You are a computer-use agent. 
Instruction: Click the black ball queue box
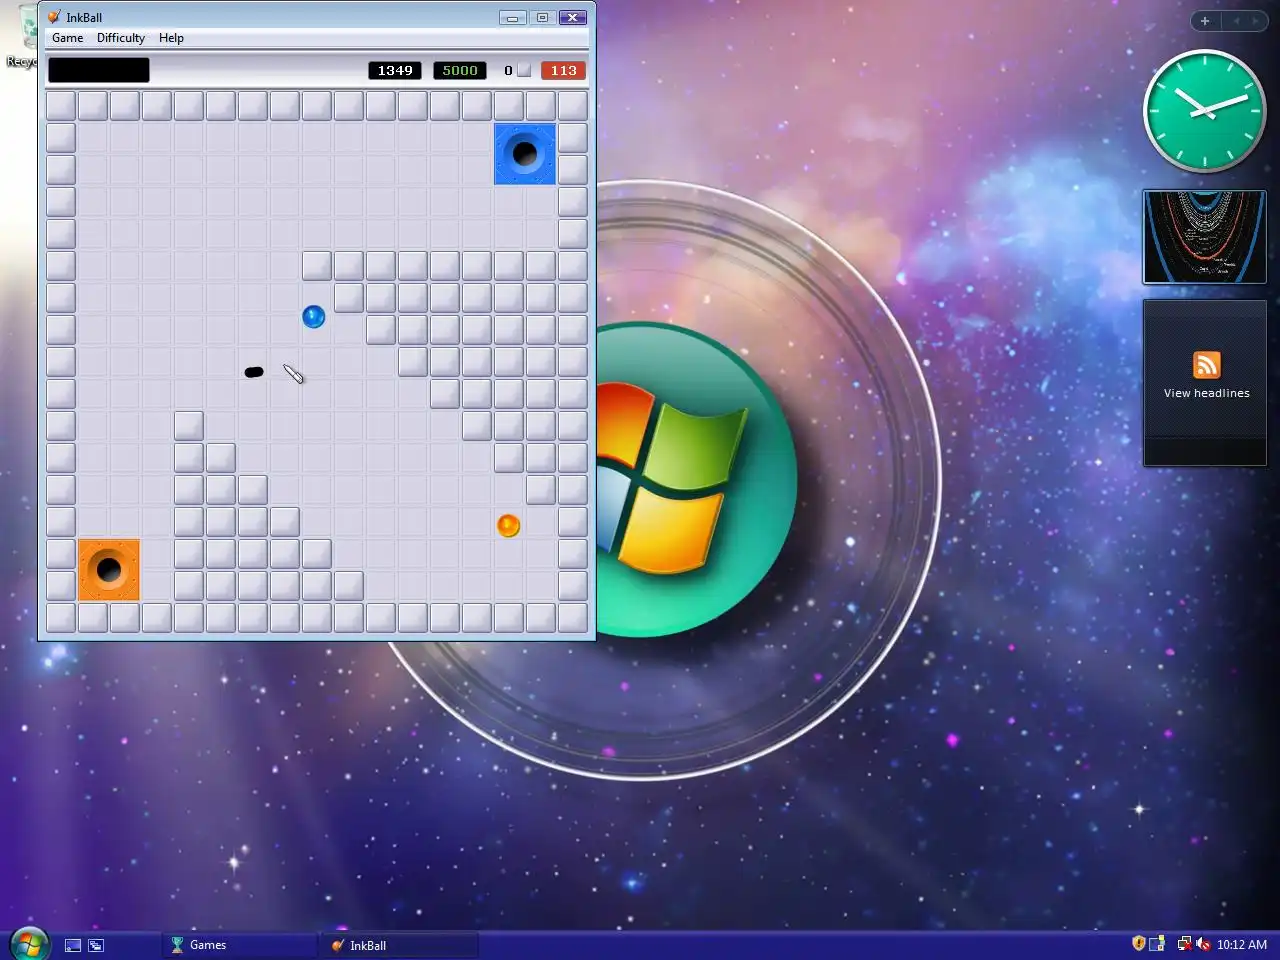99,70
